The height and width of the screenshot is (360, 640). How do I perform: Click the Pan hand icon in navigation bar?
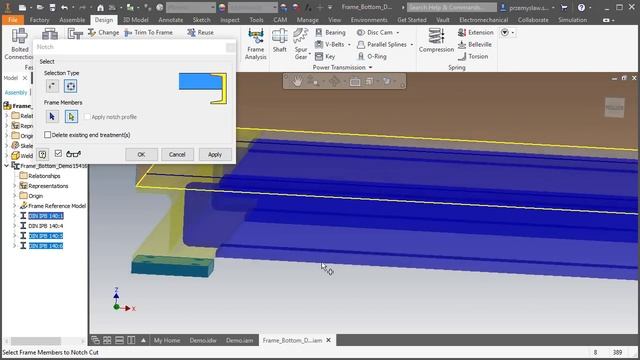click(x=297, y=82)
